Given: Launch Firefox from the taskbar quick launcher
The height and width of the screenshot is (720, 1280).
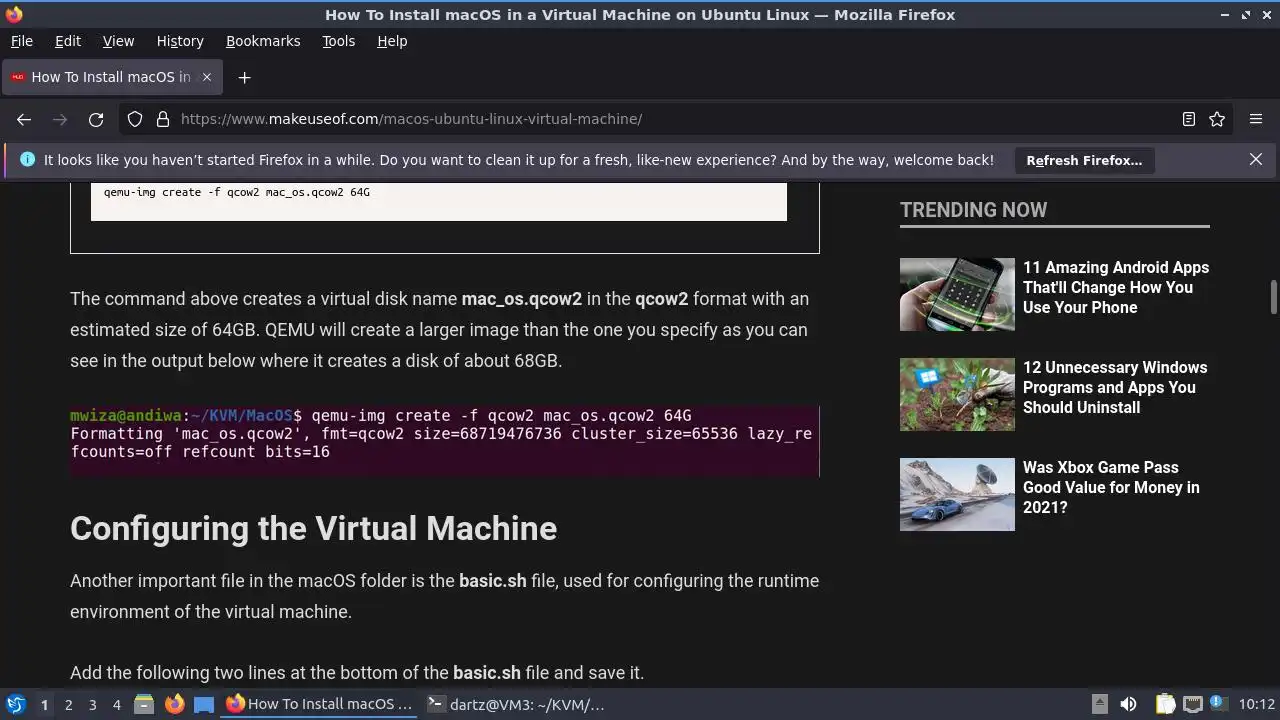Looking at the screenshot, I should [x=174, y=704].
